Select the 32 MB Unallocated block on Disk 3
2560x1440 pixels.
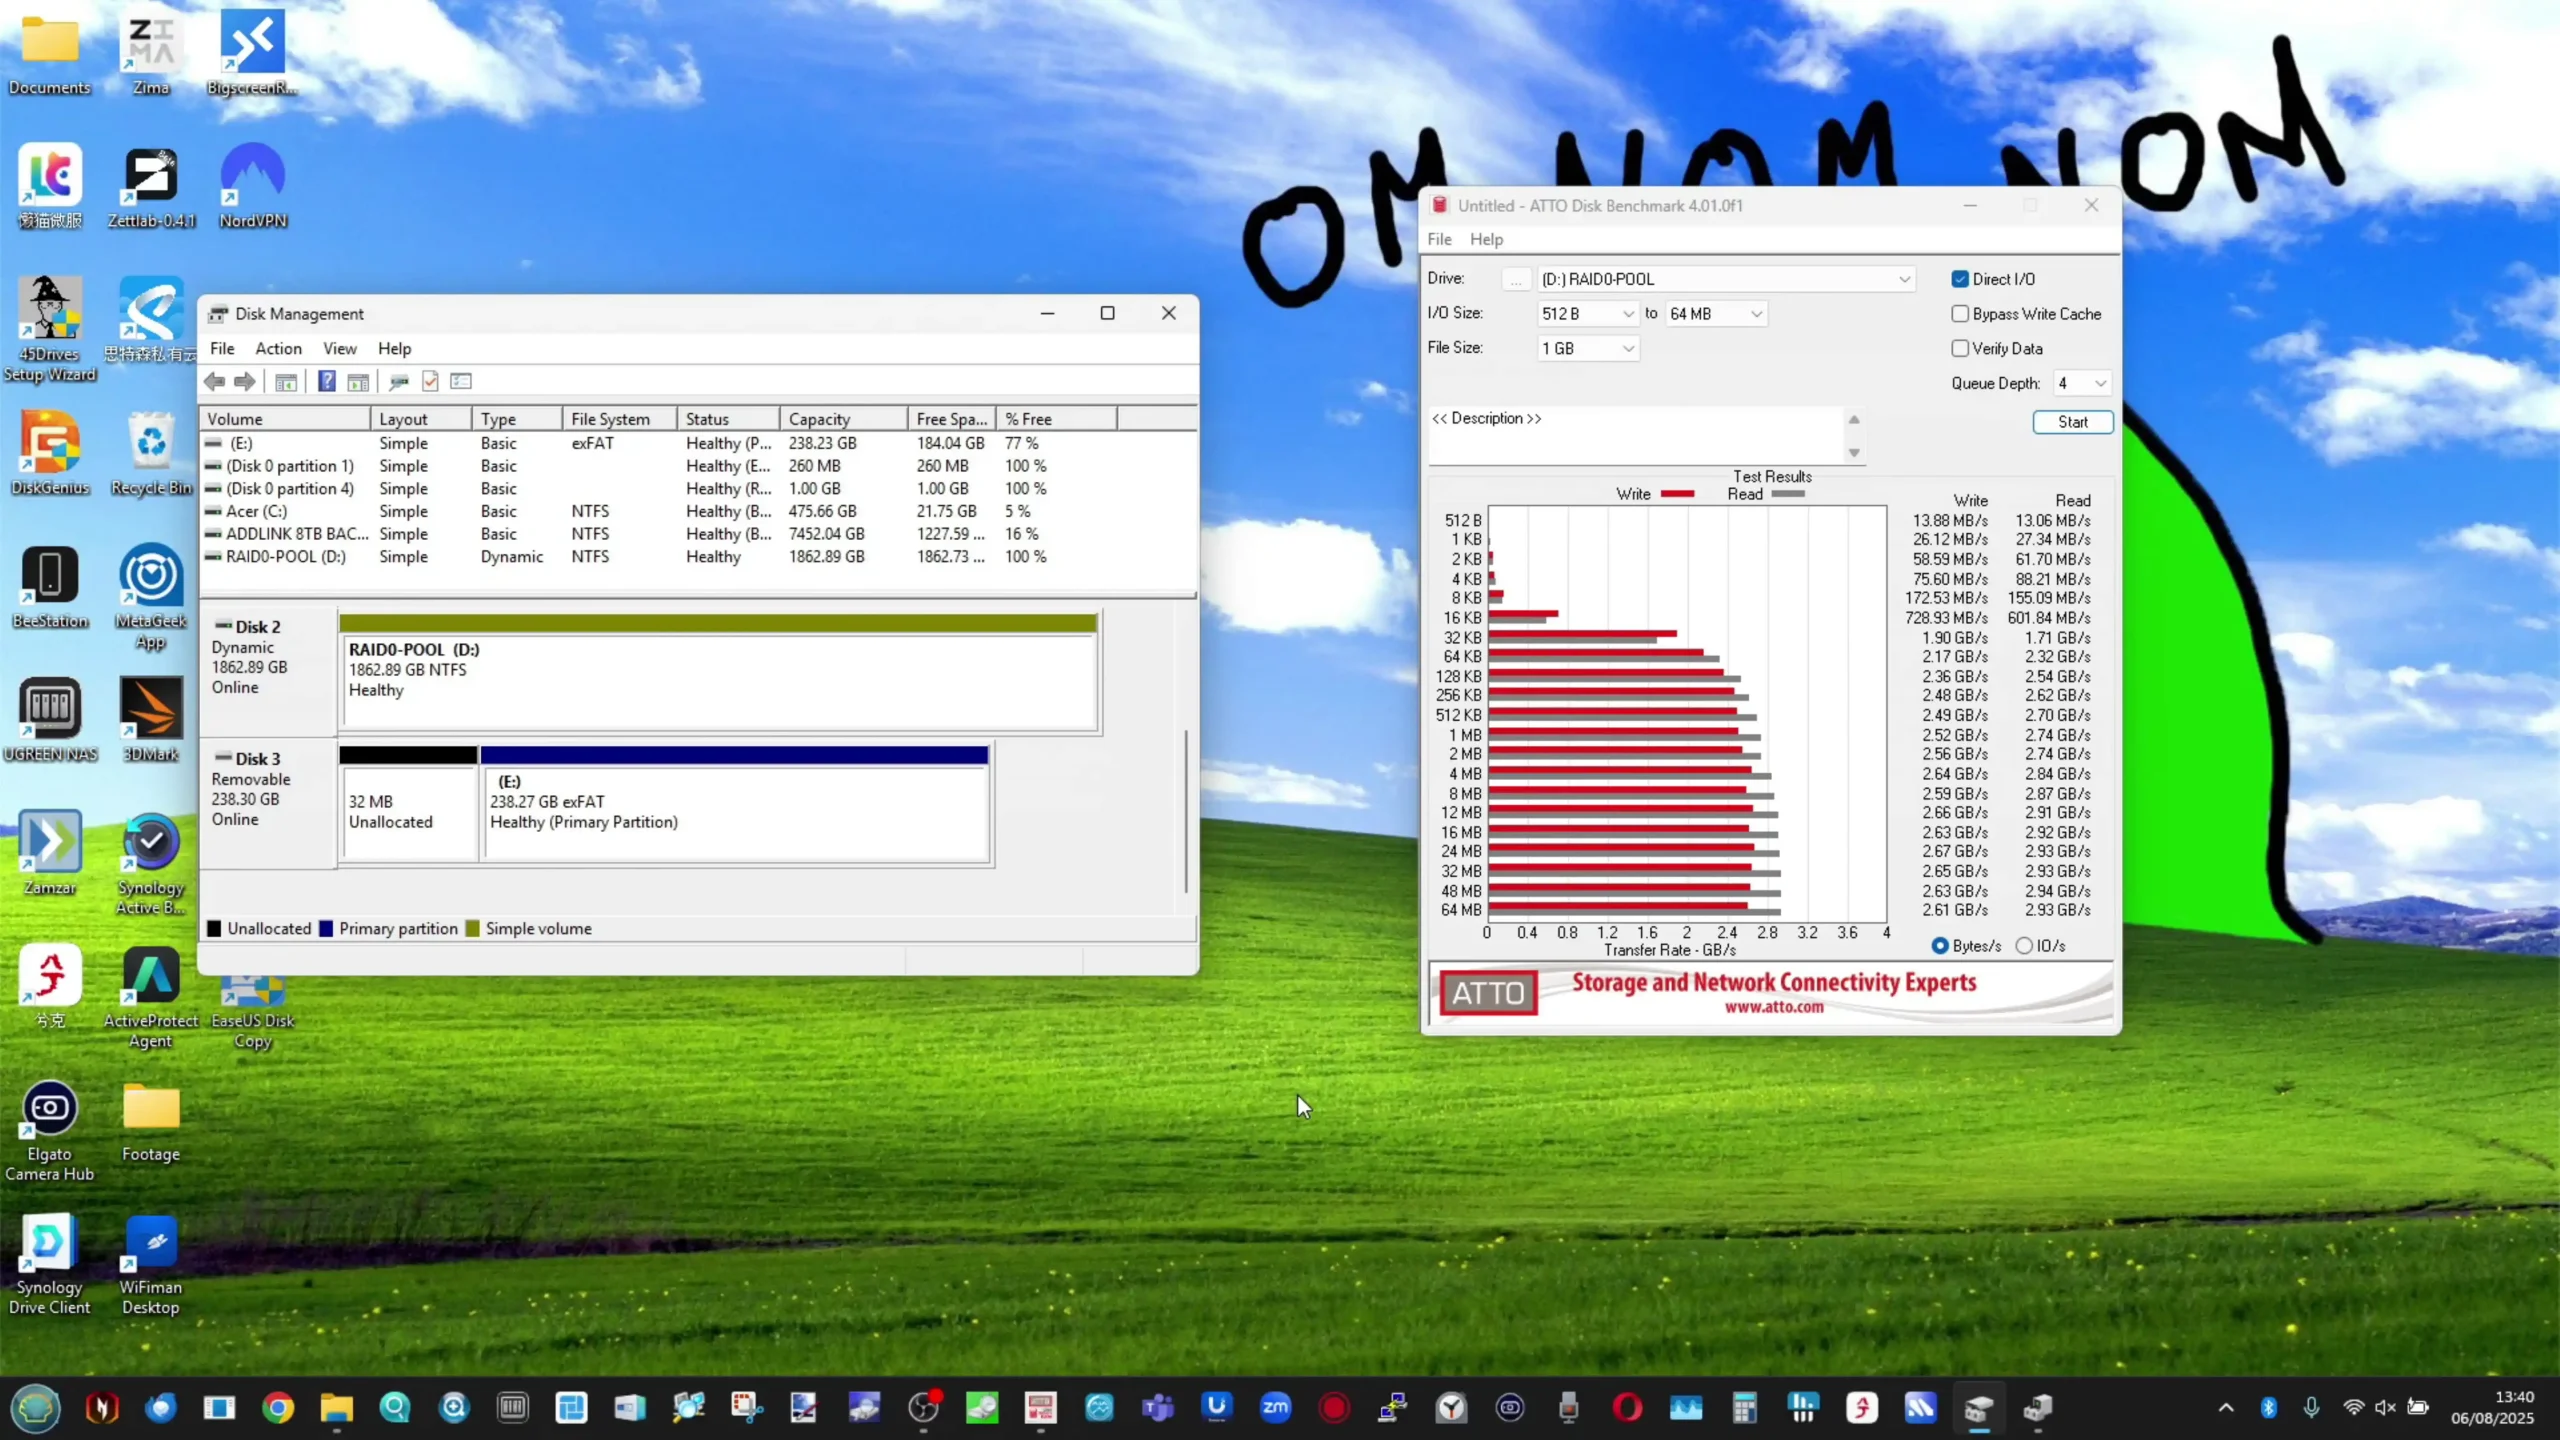[x=409, y=804]
